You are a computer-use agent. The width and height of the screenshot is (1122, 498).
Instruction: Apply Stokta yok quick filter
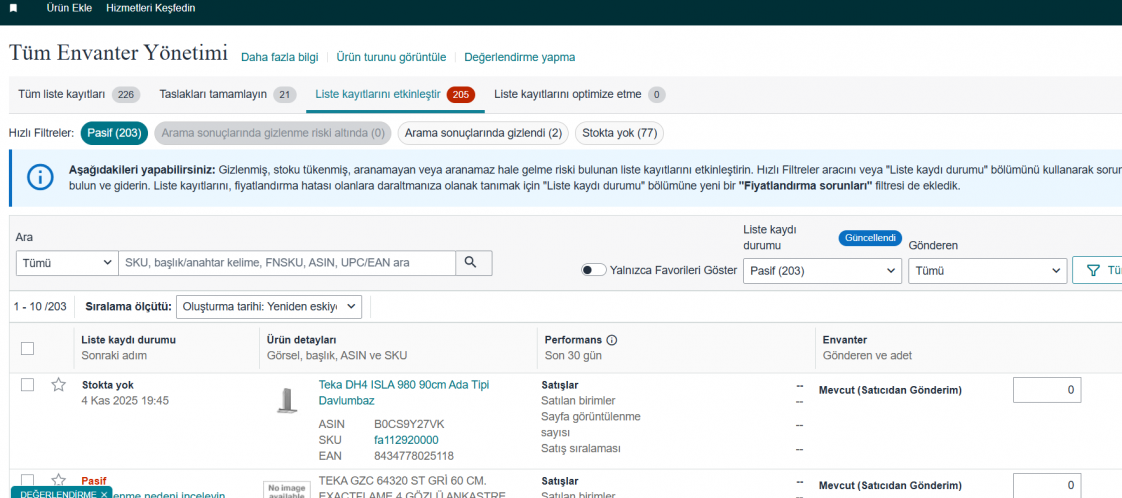coord(619,133)
